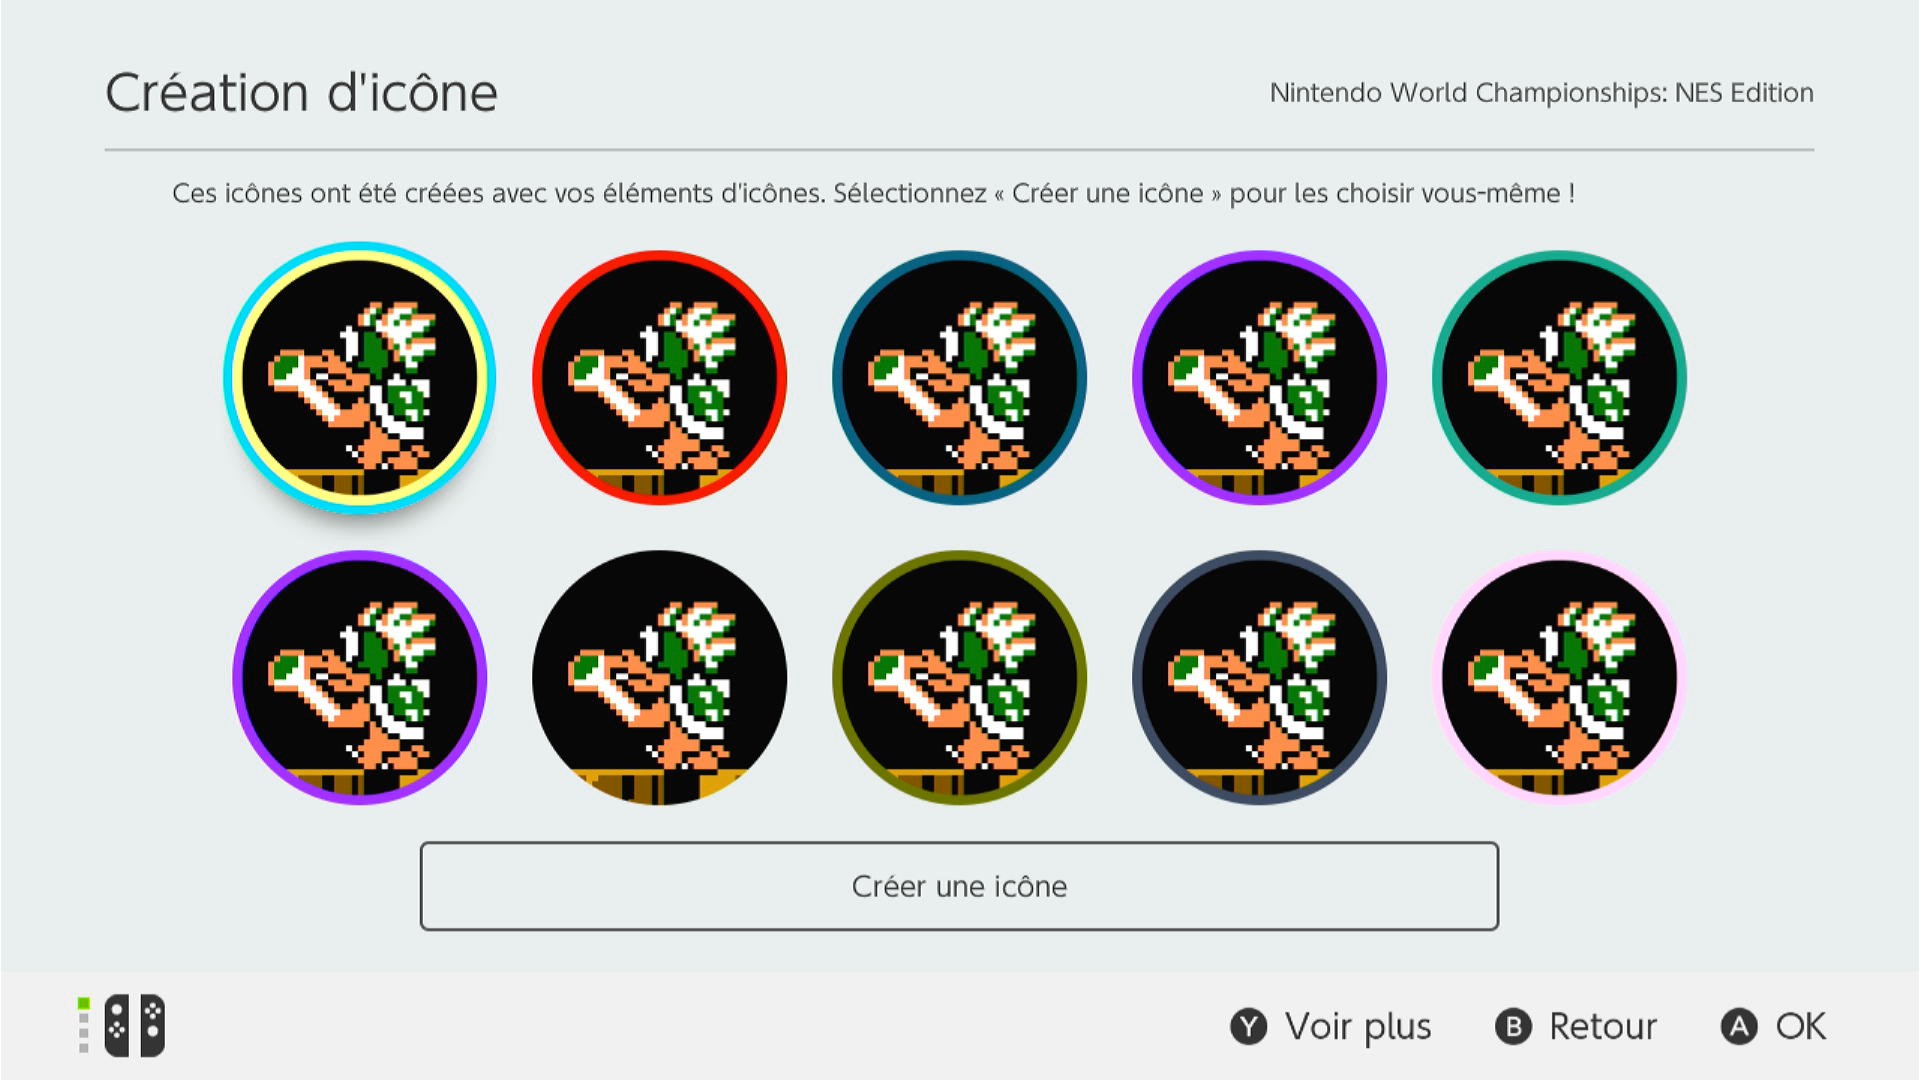Click the B button glyph
Image resolution: width=1920 pixels, height=1080 pixels.
(x=1513, y=1027)
